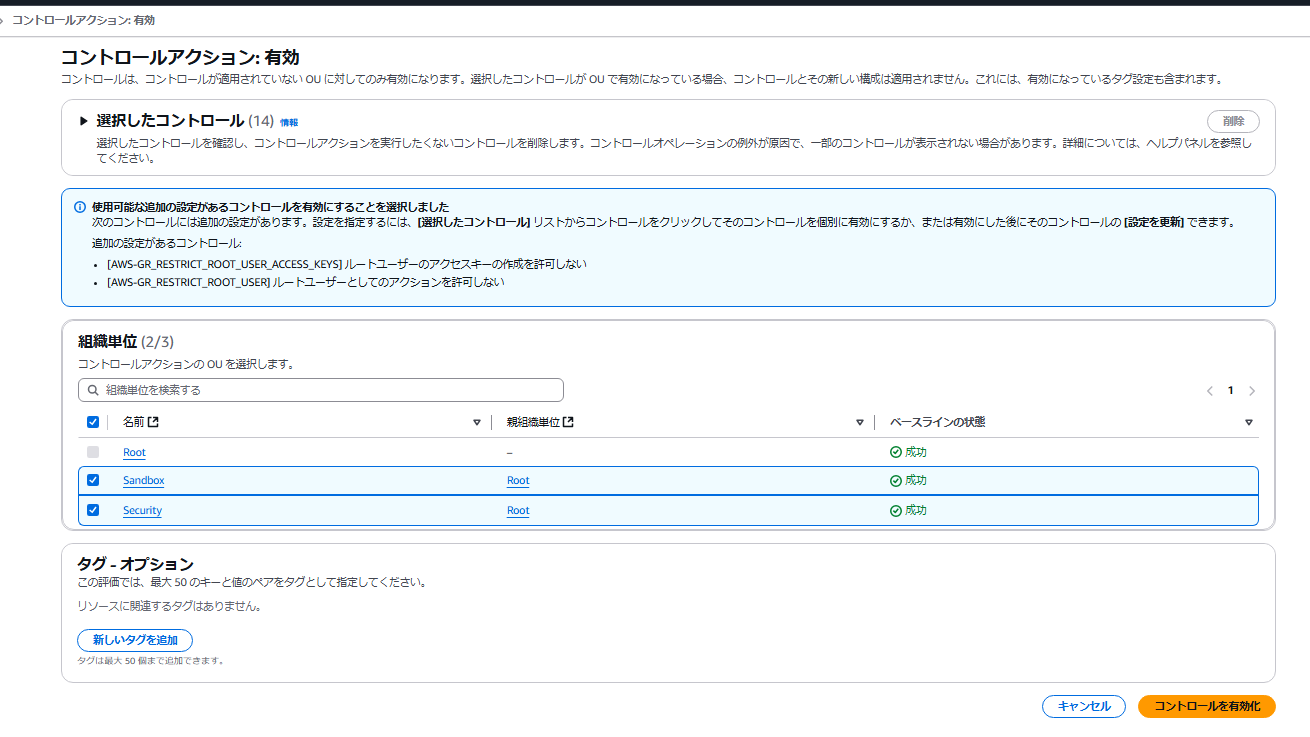
Task: Click the external link icon beside 名前 header
Action: click(154, 422)
